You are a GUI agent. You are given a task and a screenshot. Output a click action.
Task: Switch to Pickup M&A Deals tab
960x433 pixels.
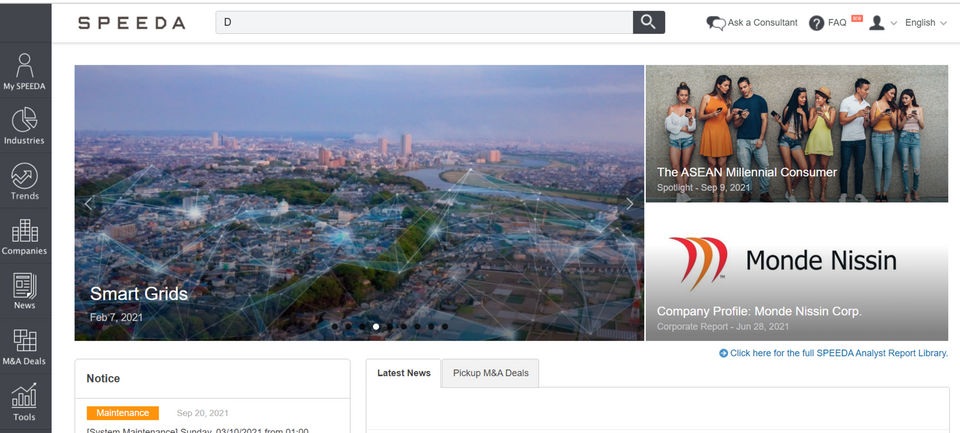(x=490, y=373)
